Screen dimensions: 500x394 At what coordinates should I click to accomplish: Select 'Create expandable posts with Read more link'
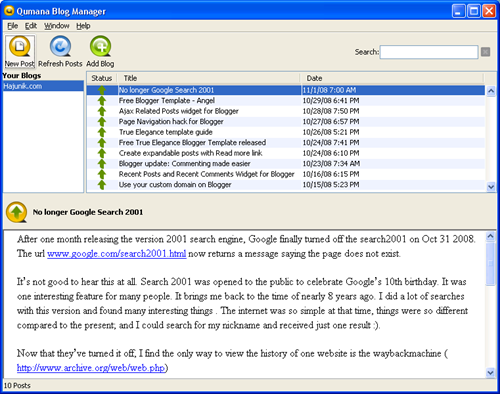[x=190, y=153]
